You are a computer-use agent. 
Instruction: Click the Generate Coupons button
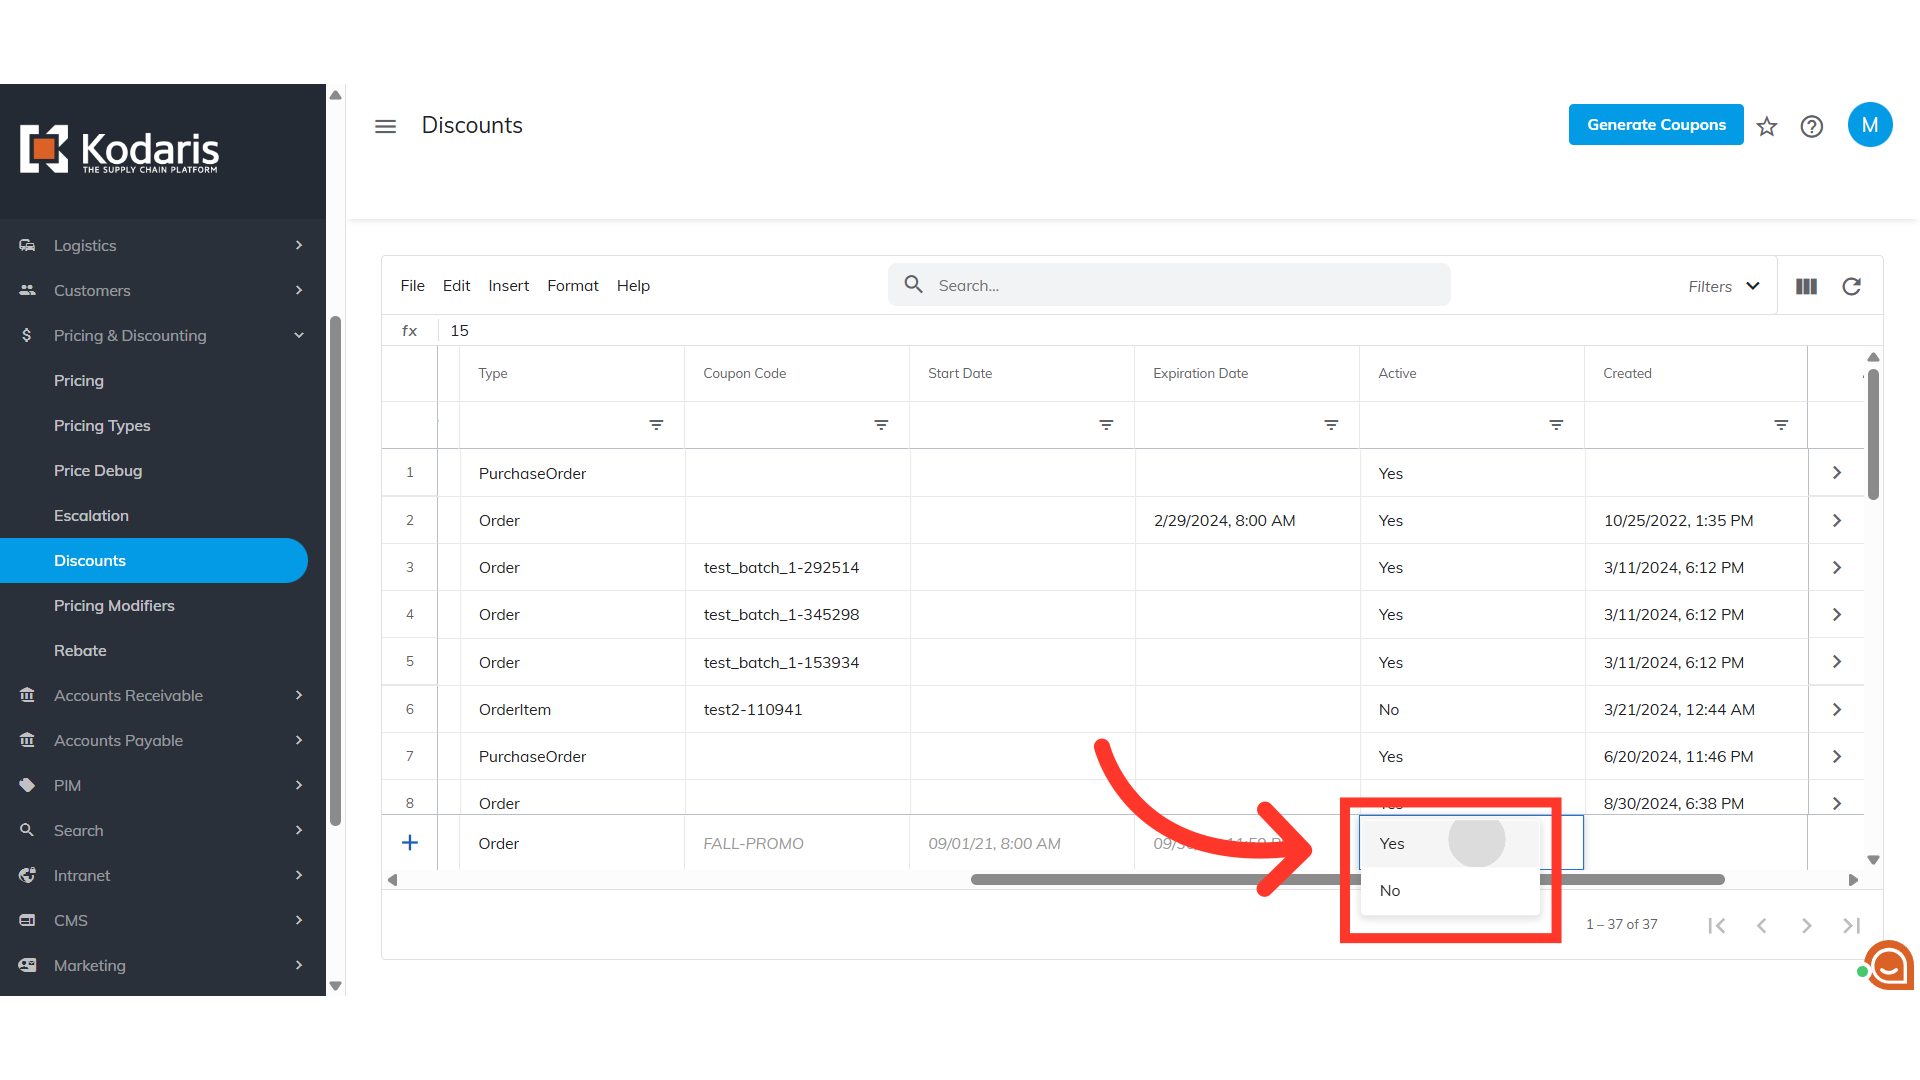(1656, 125)
